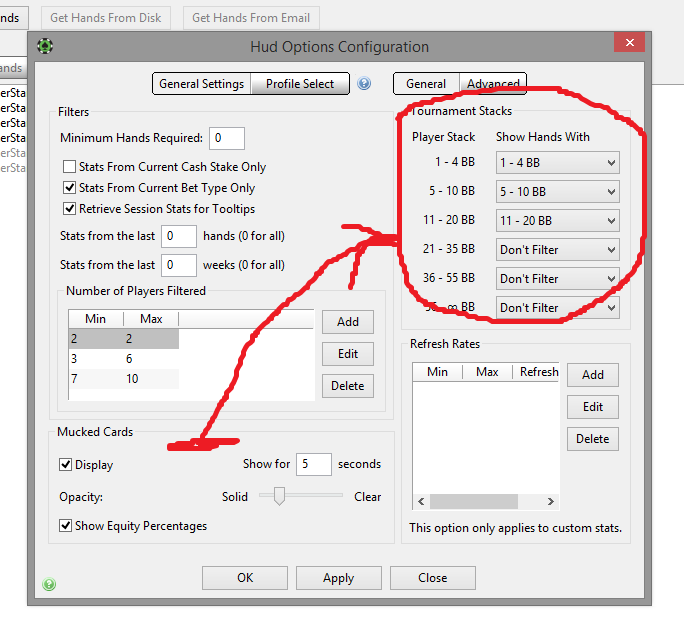Click the Refresh Rates scroll right arrow
This screenshot has height=635, width=684.
click(x=551, y=502)
